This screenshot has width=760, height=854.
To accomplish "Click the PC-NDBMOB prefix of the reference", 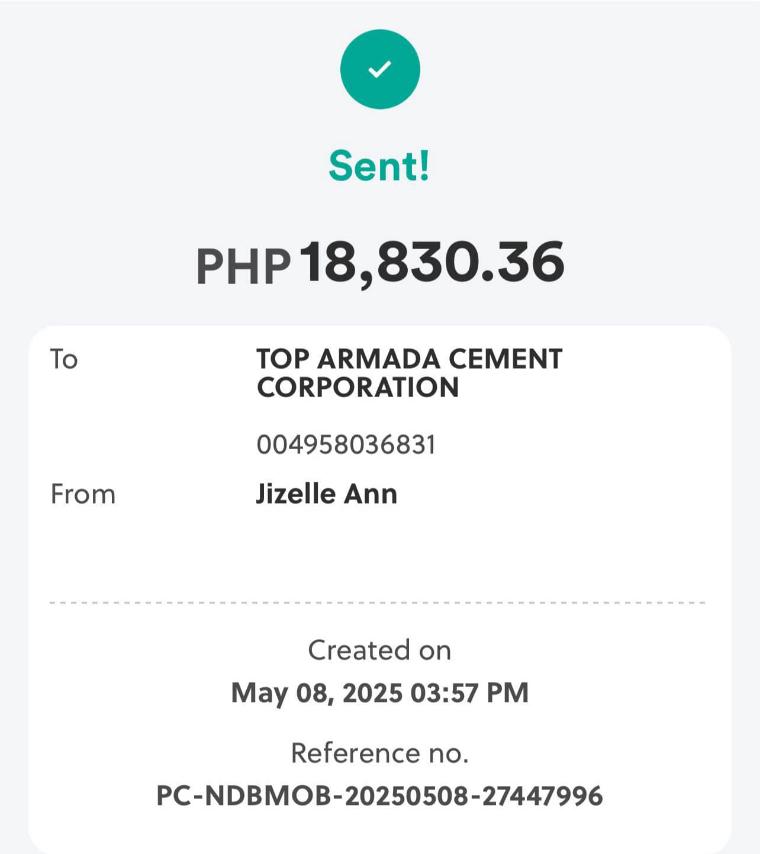I will 229,796.
